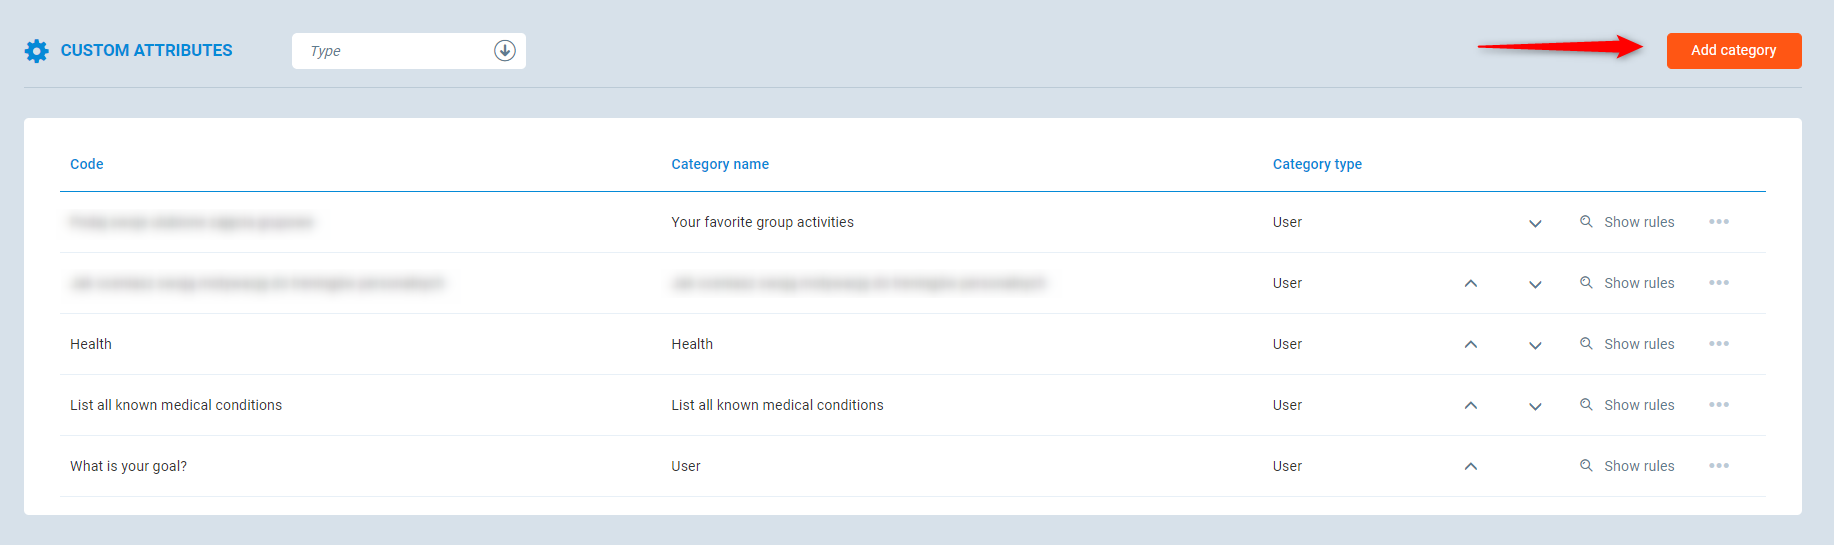Show rules for 'What is your goal?'
Viewport: 1834px width, 545px height.
click(1627, 466)
